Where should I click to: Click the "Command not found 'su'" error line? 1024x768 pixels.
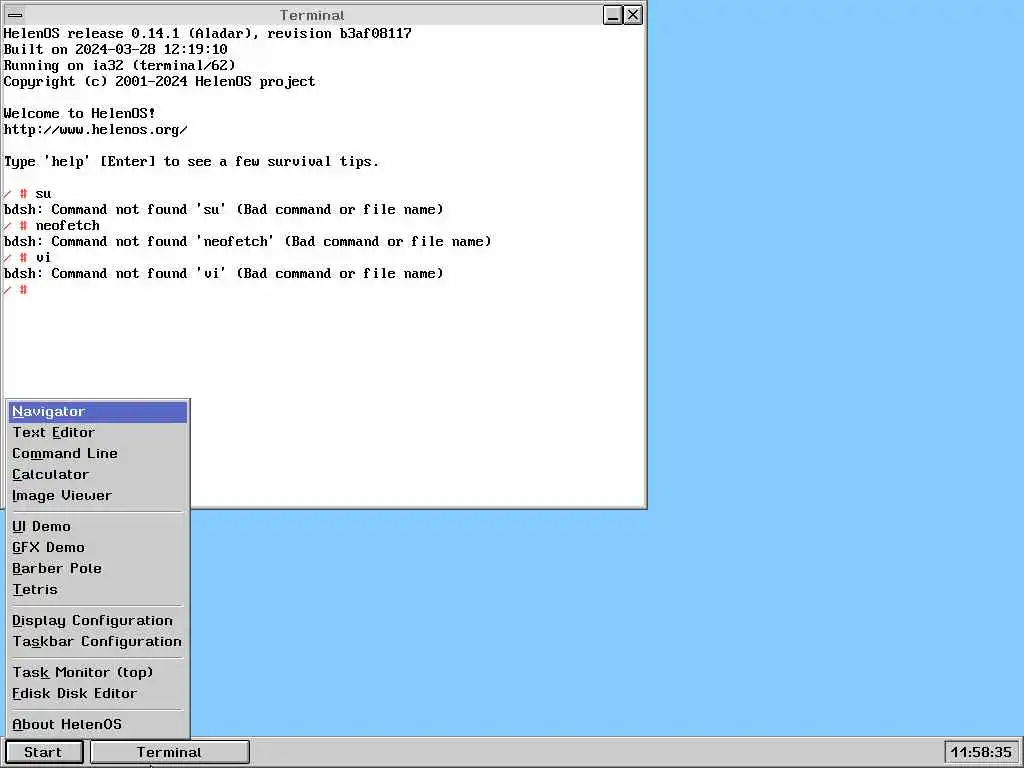point(223,209)
